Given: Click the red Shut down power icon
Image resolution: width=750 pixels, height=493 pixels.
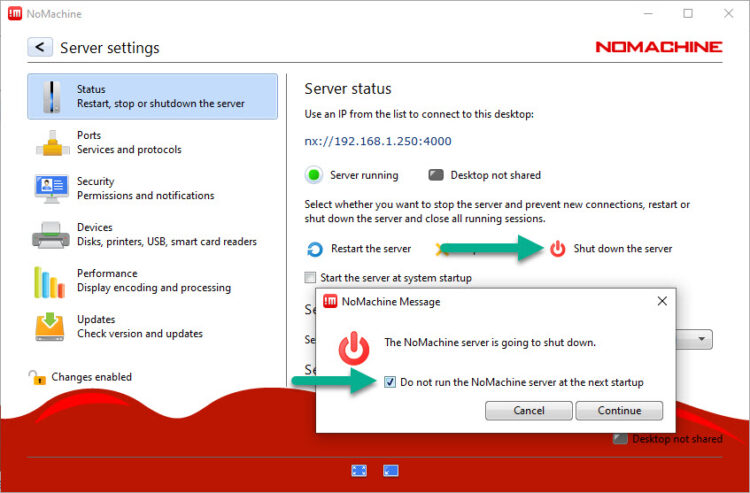Looking at the screenshot, I should [x=557, y=249].
